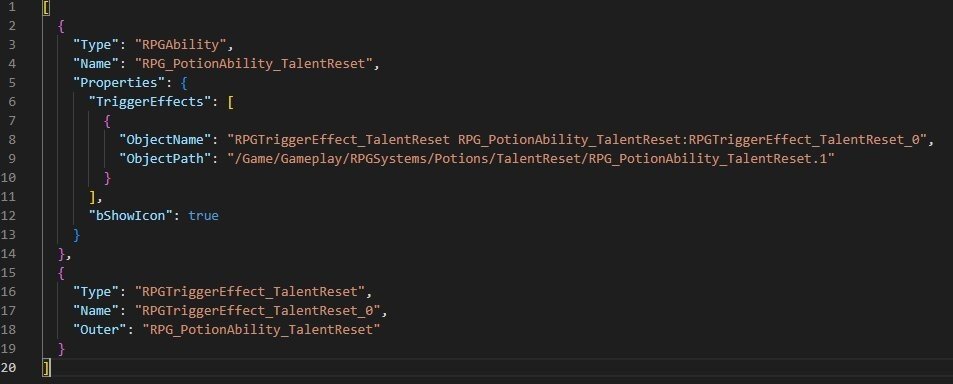Click "RPGTriggerEffect_TalentReset" value on line 16
This screenshot has height=384, width=953.
[x=252, y=292]
